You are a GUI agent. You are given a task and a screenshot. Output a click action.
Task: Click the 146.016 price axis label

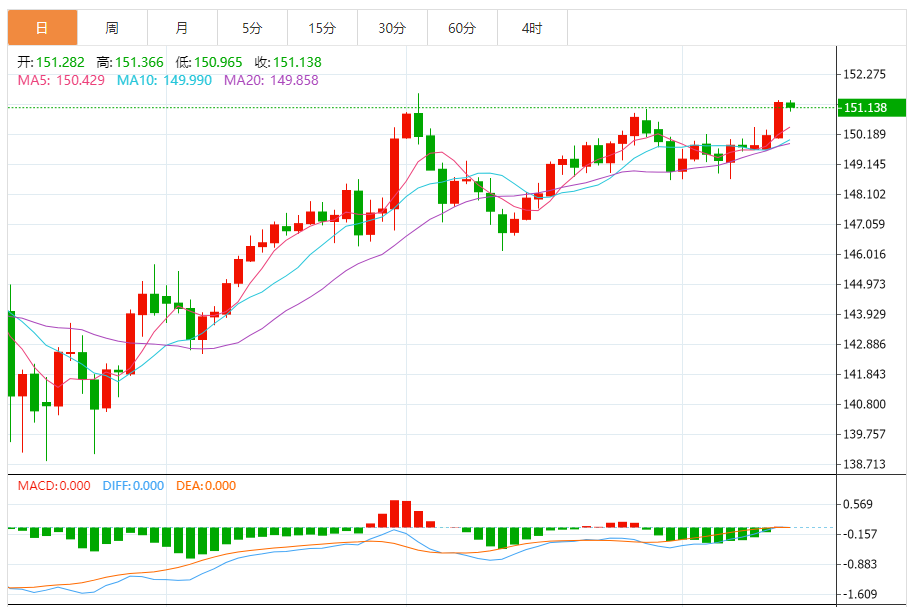864,254
